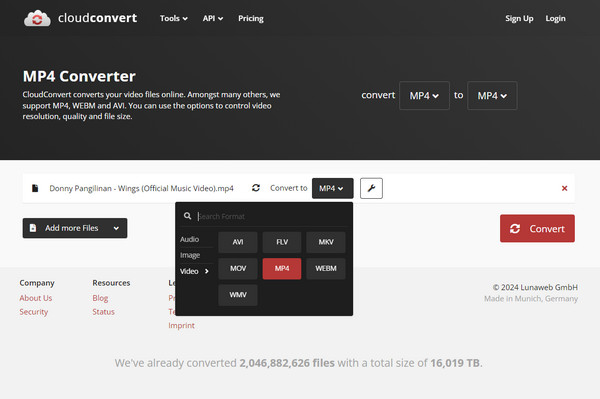Screen dimensions: 600x399
Task: Click the Login link
Action: tap(555, 18)
